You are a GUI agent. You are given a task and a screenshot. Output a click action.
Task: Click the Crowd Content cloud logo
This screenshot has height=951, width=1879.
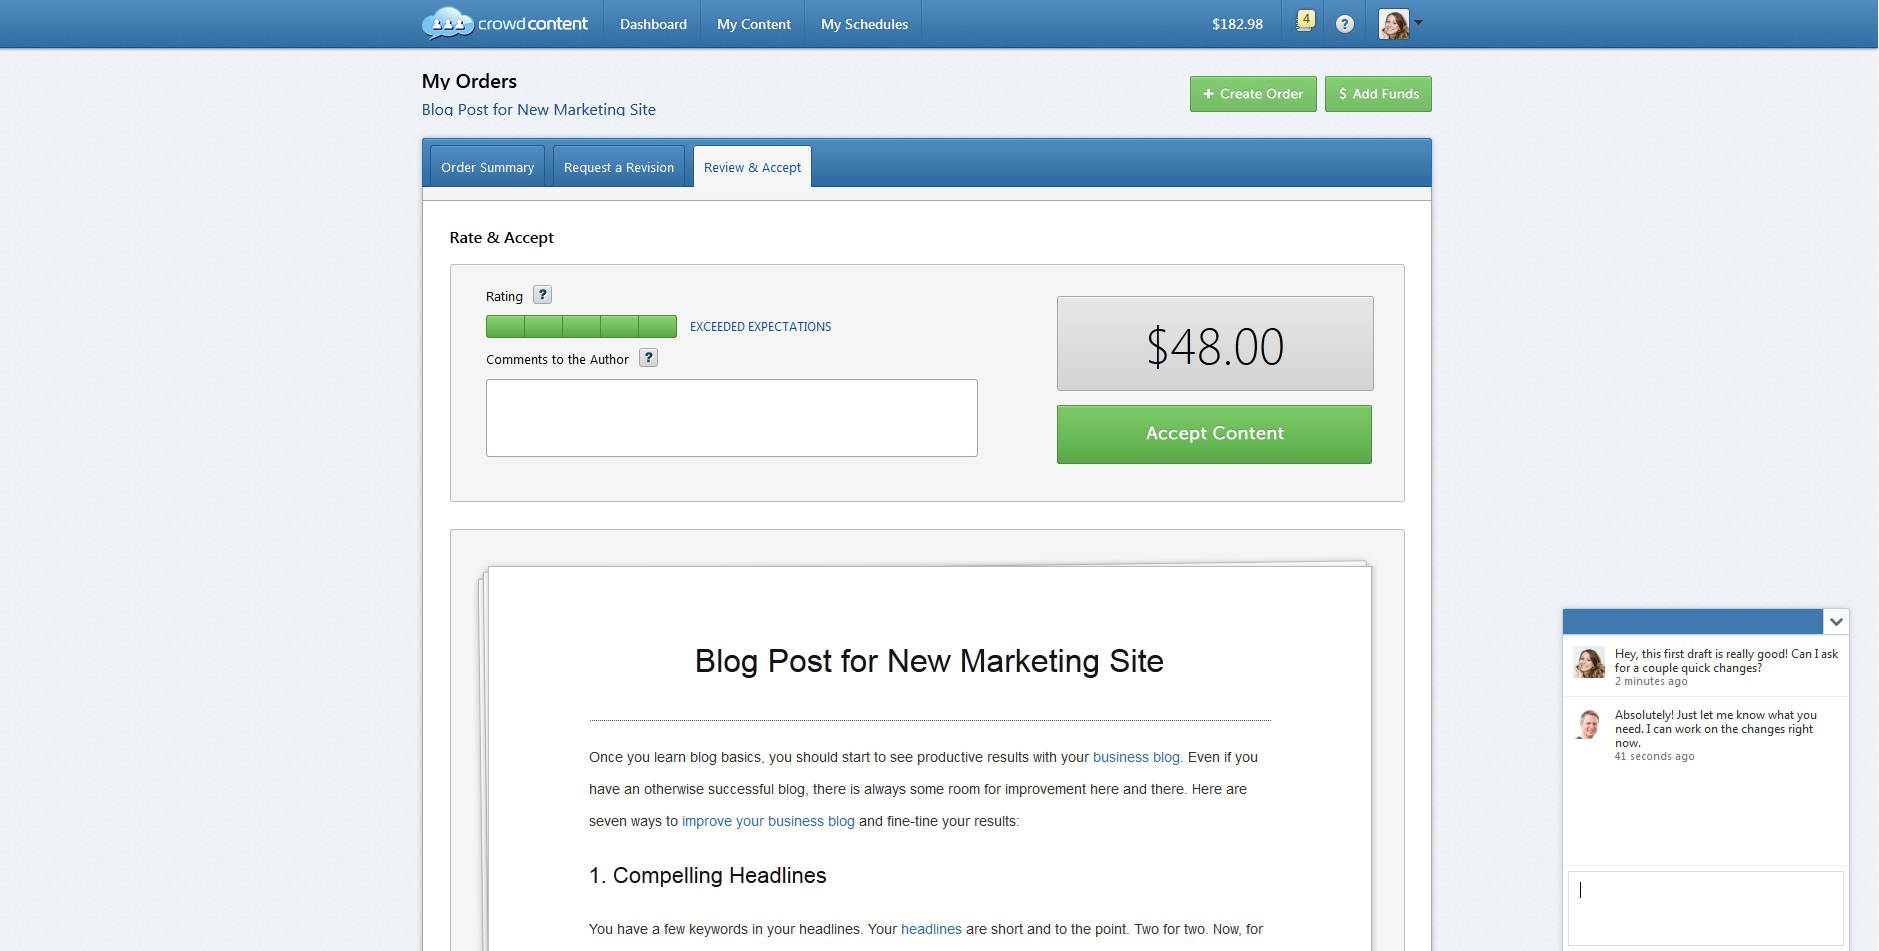[x=448, y=23]
